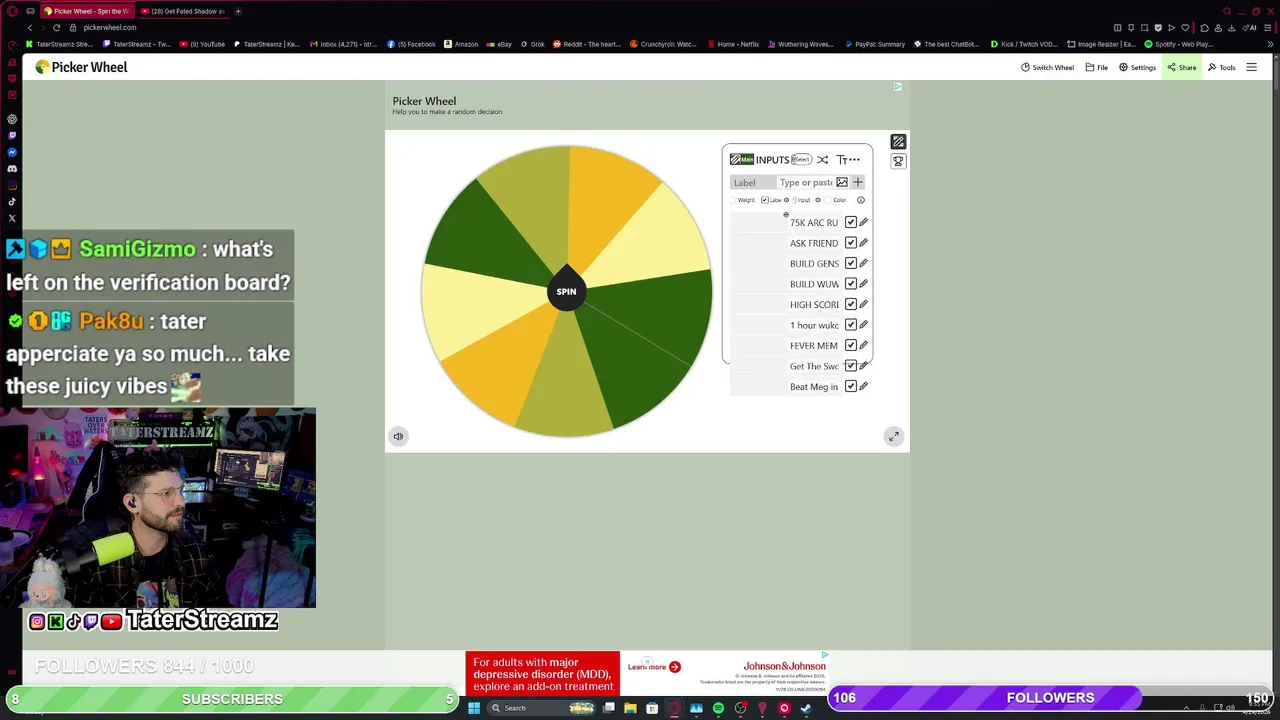
Task: Uncheck the 'ASK FRIEND' input
Action: pyautogui.click(x=851, y=243)
